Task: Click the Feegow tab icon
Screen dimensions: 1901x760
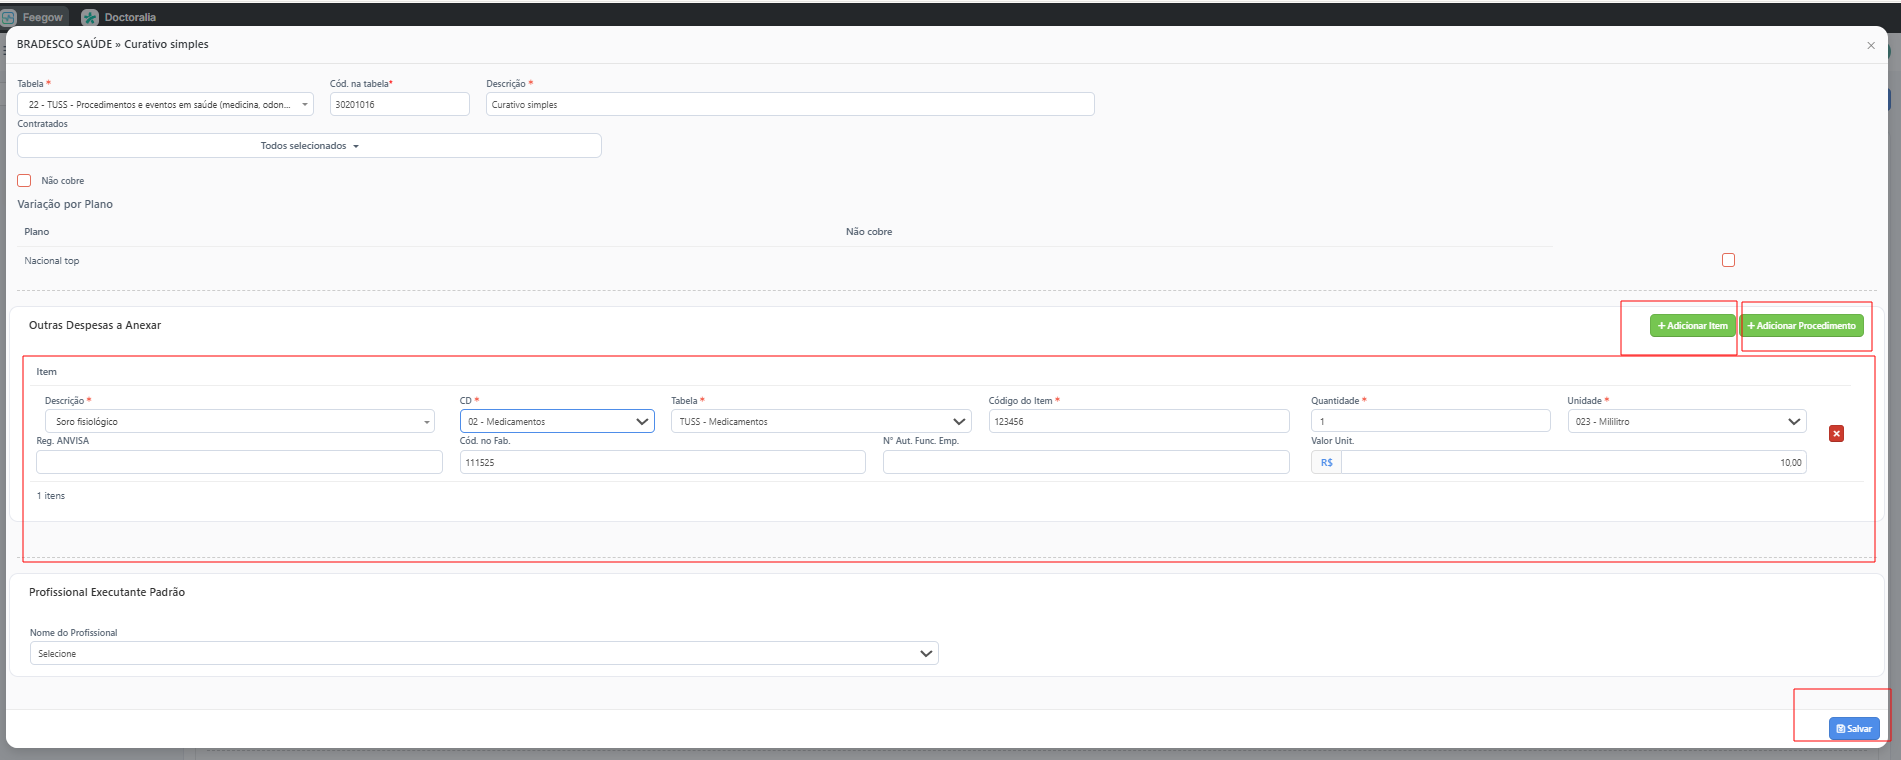Action: [9, 17]
